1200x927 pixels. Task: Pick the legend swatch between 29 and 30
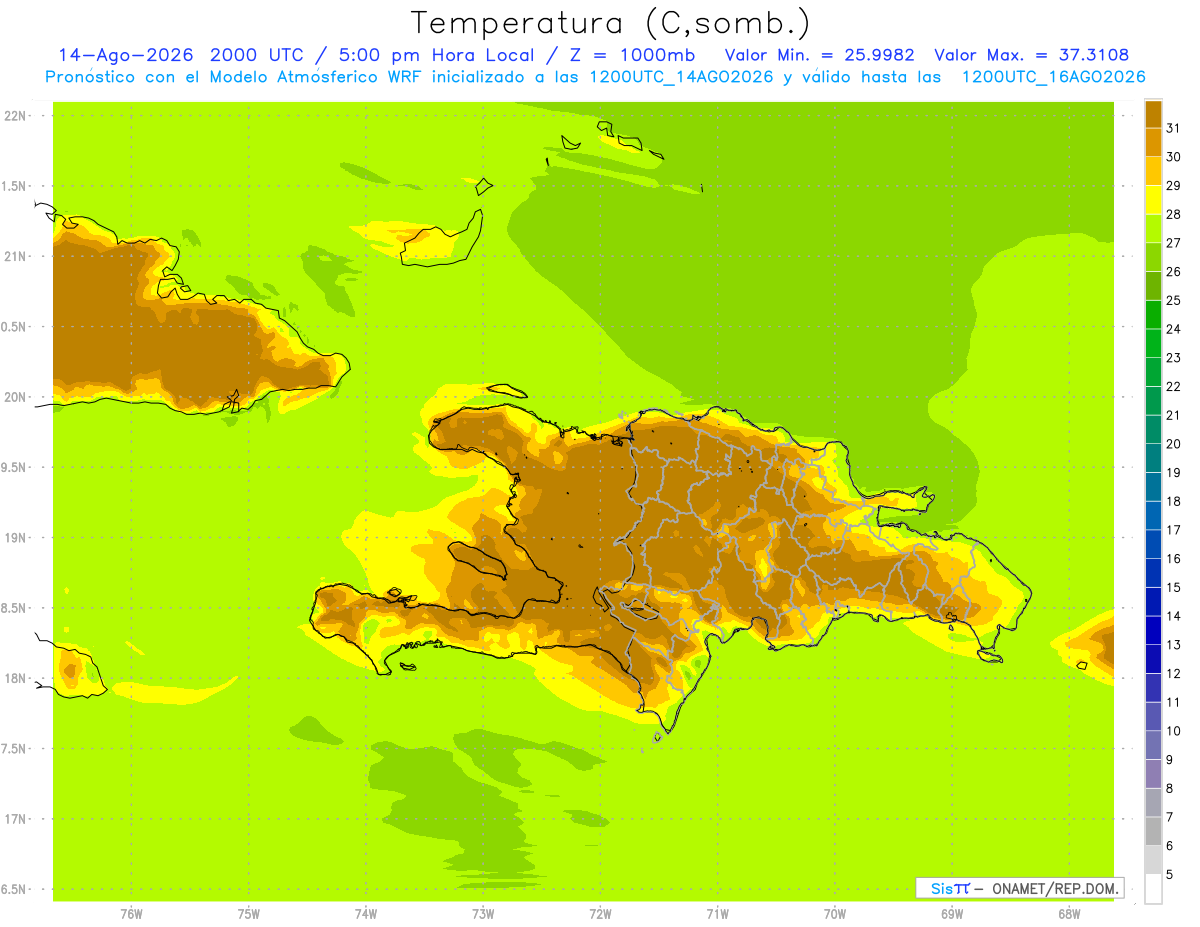[x=1153, y=171]
